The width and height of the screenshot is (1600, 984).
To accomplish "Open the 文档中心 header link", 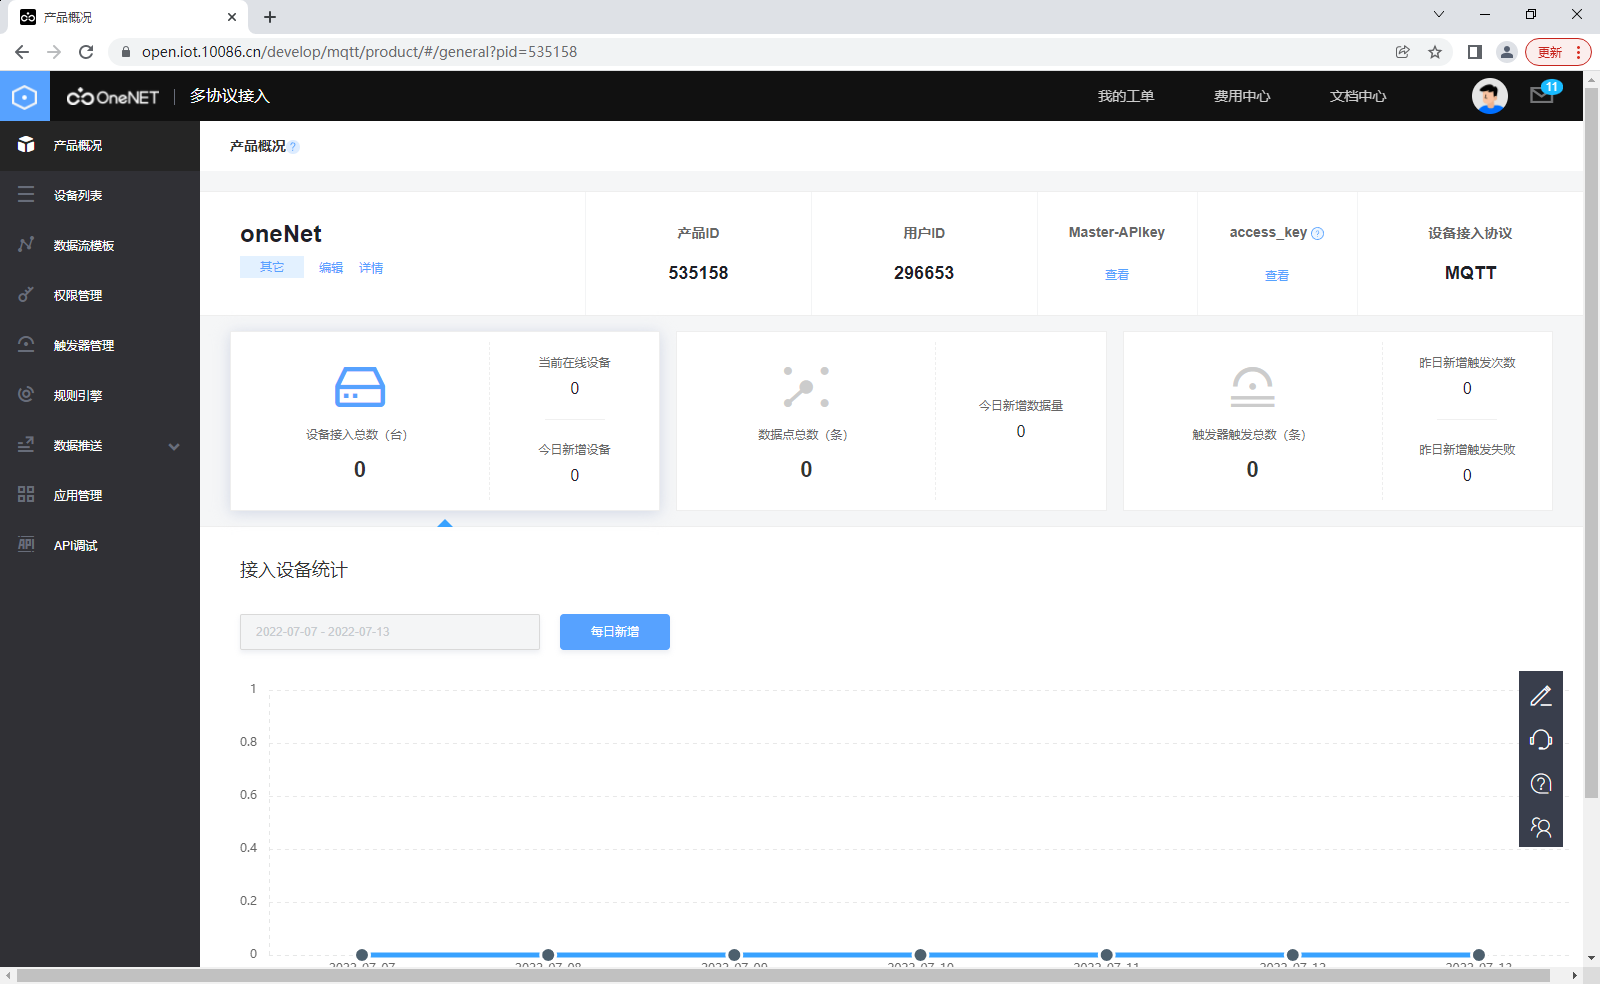I will 1357,97.
